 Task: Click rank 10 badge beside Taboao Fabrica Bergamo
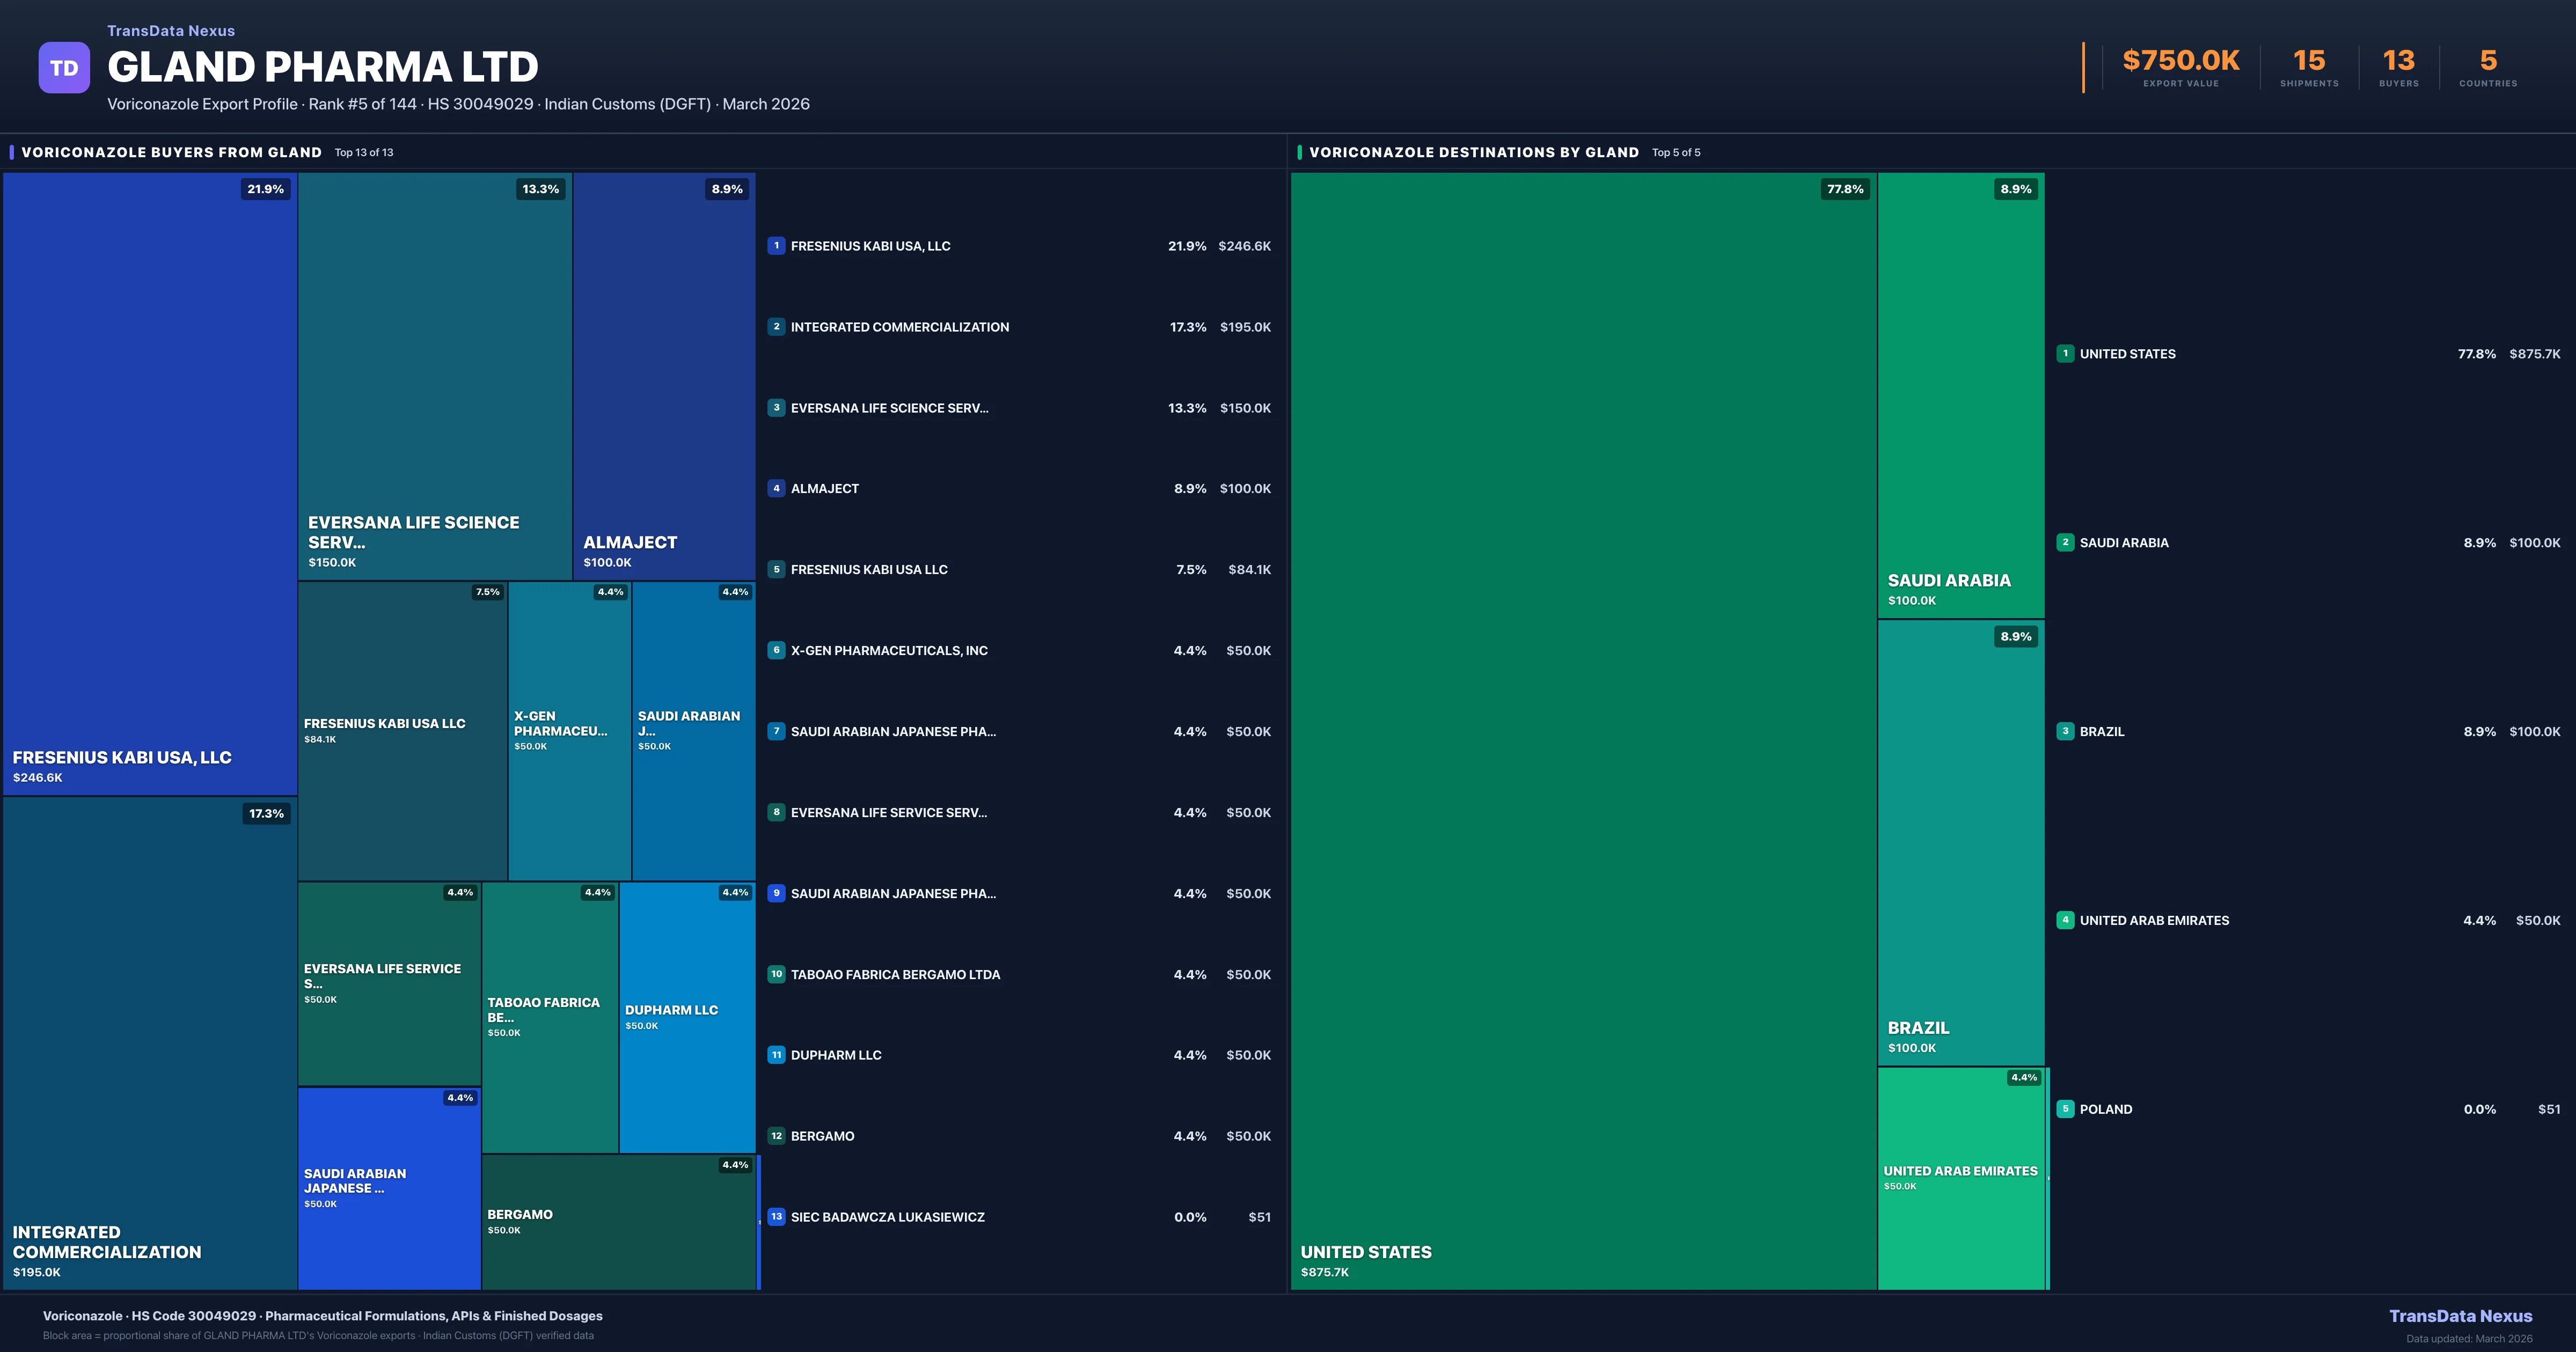point(776,974)
